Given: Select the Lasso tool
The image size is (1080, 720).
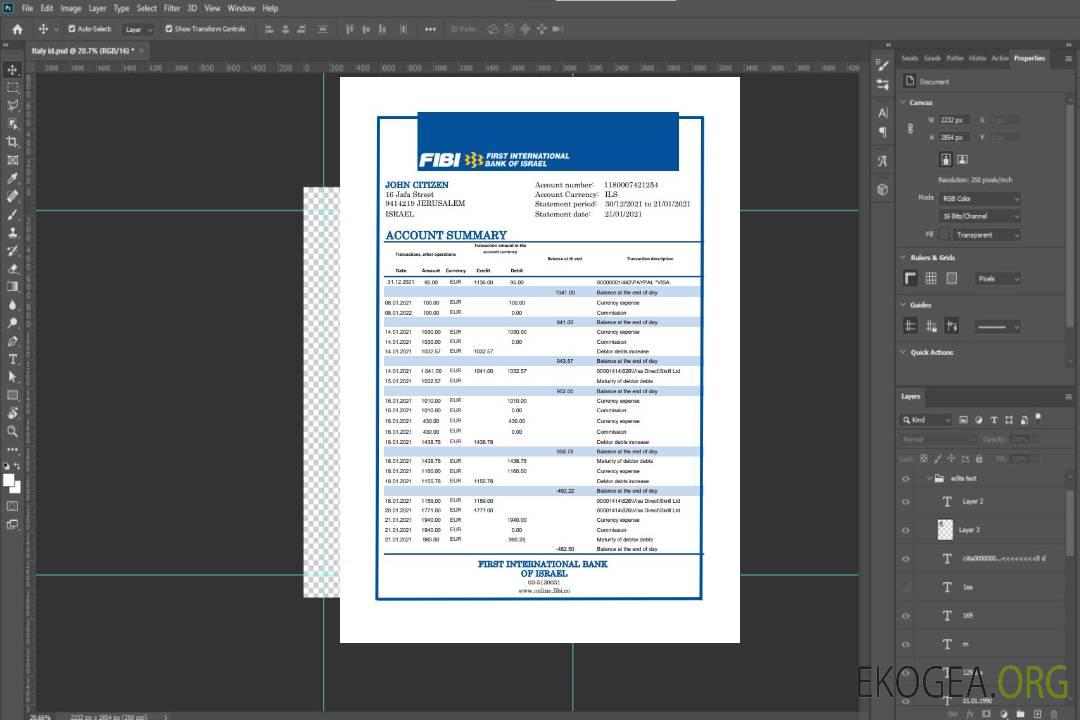Looking at the screenshot, I should pyautogui.click(x=12, y=105).
